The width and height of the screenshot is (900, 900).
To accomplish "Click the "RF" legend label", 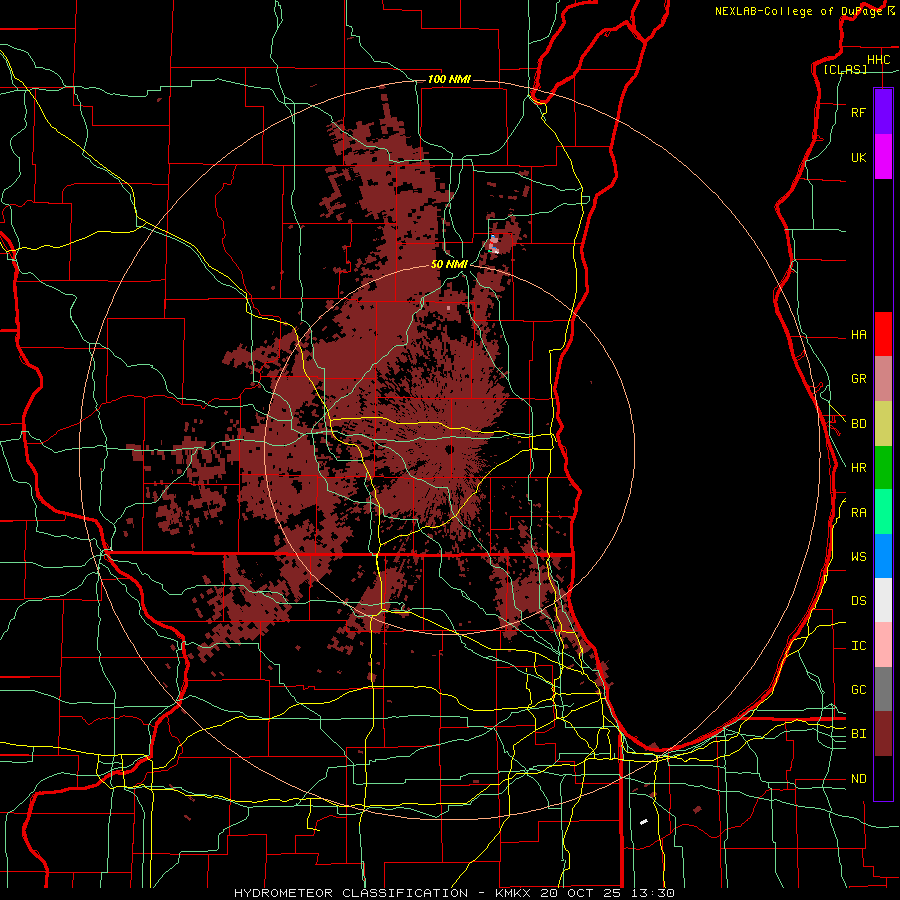I will click(858, 112).
